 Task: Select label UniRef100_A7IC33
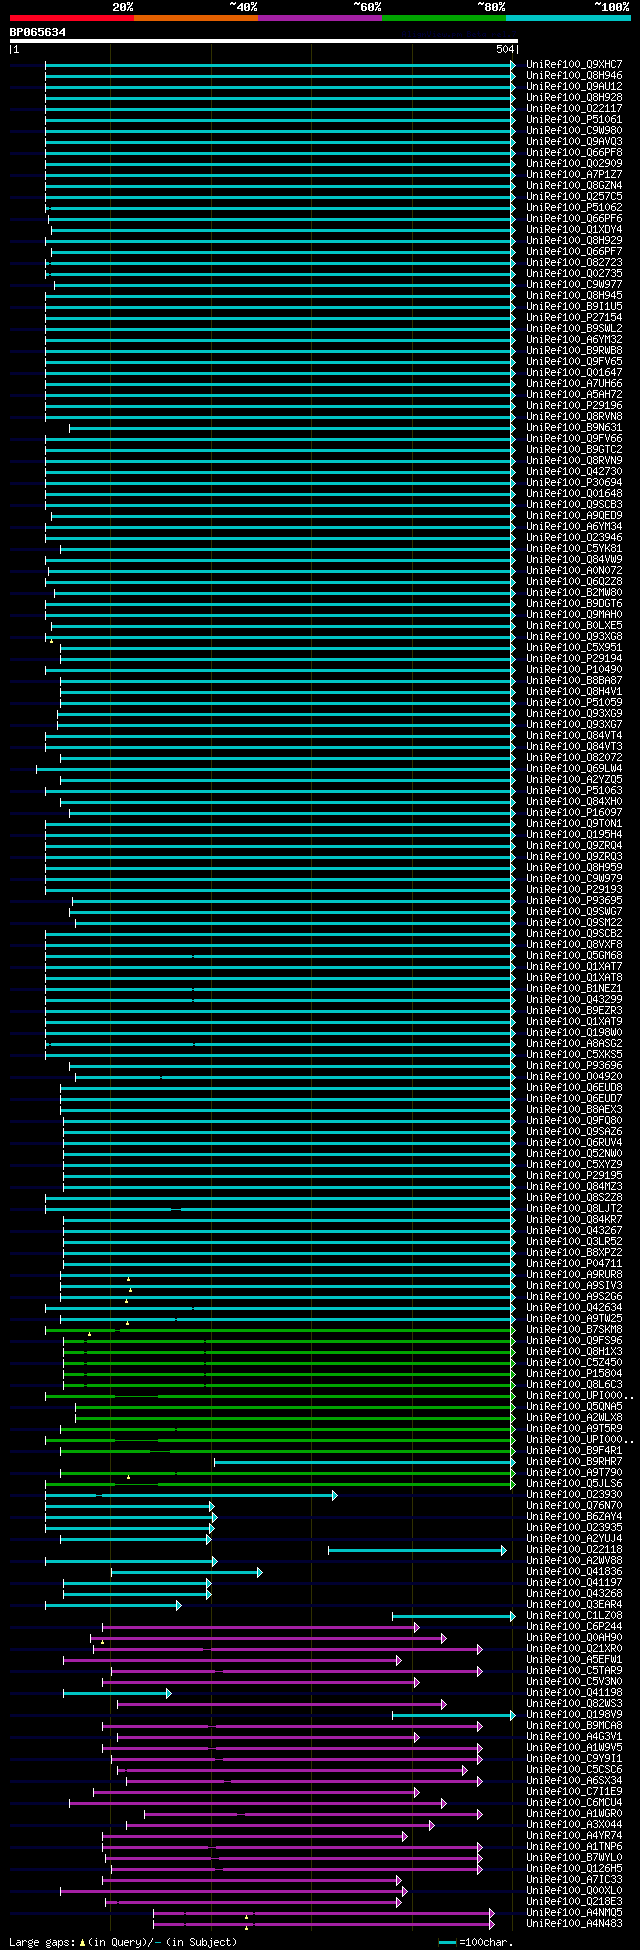point(574,1880)
